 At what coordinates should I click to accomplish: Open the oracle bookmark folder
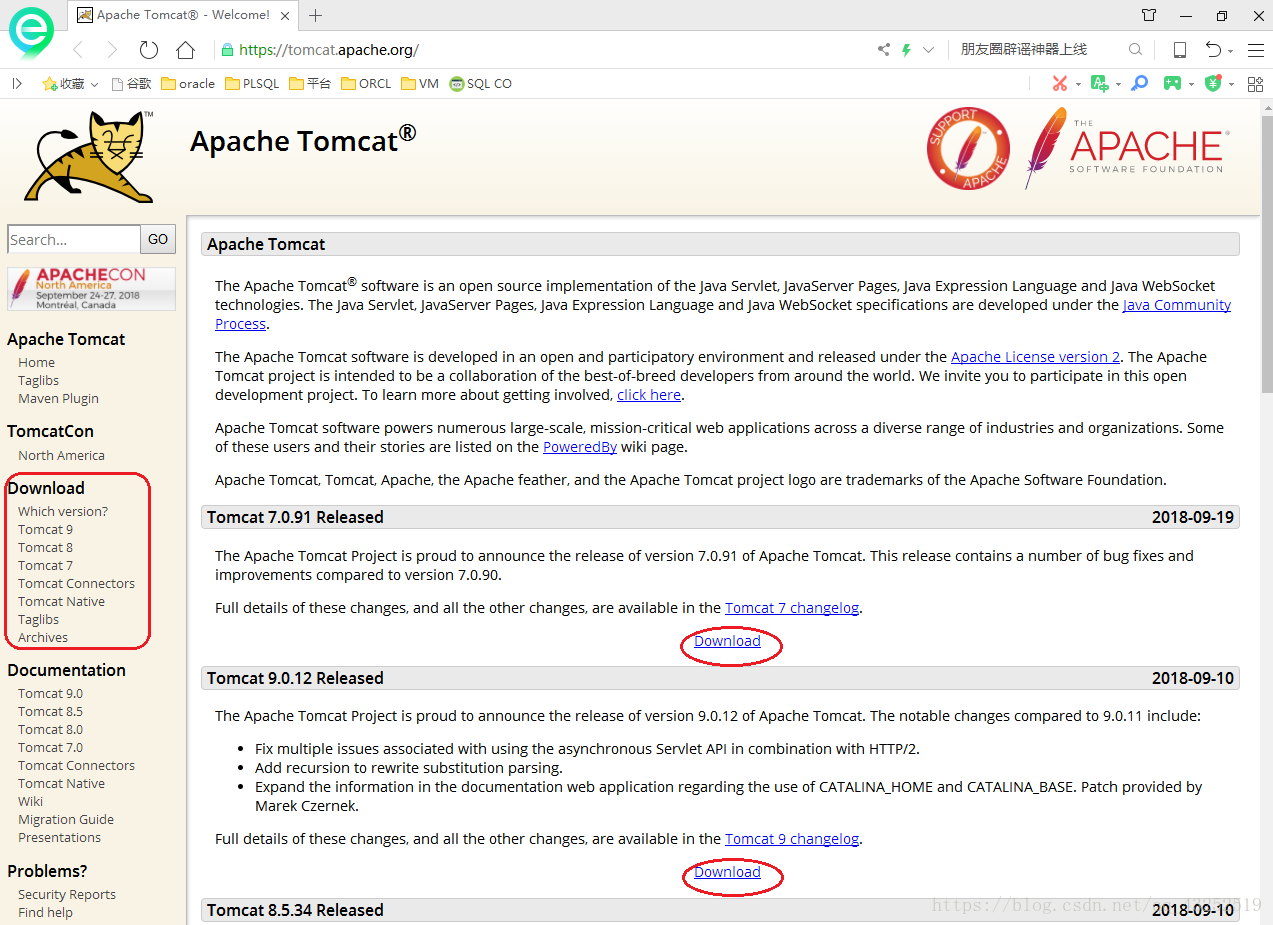188,84
